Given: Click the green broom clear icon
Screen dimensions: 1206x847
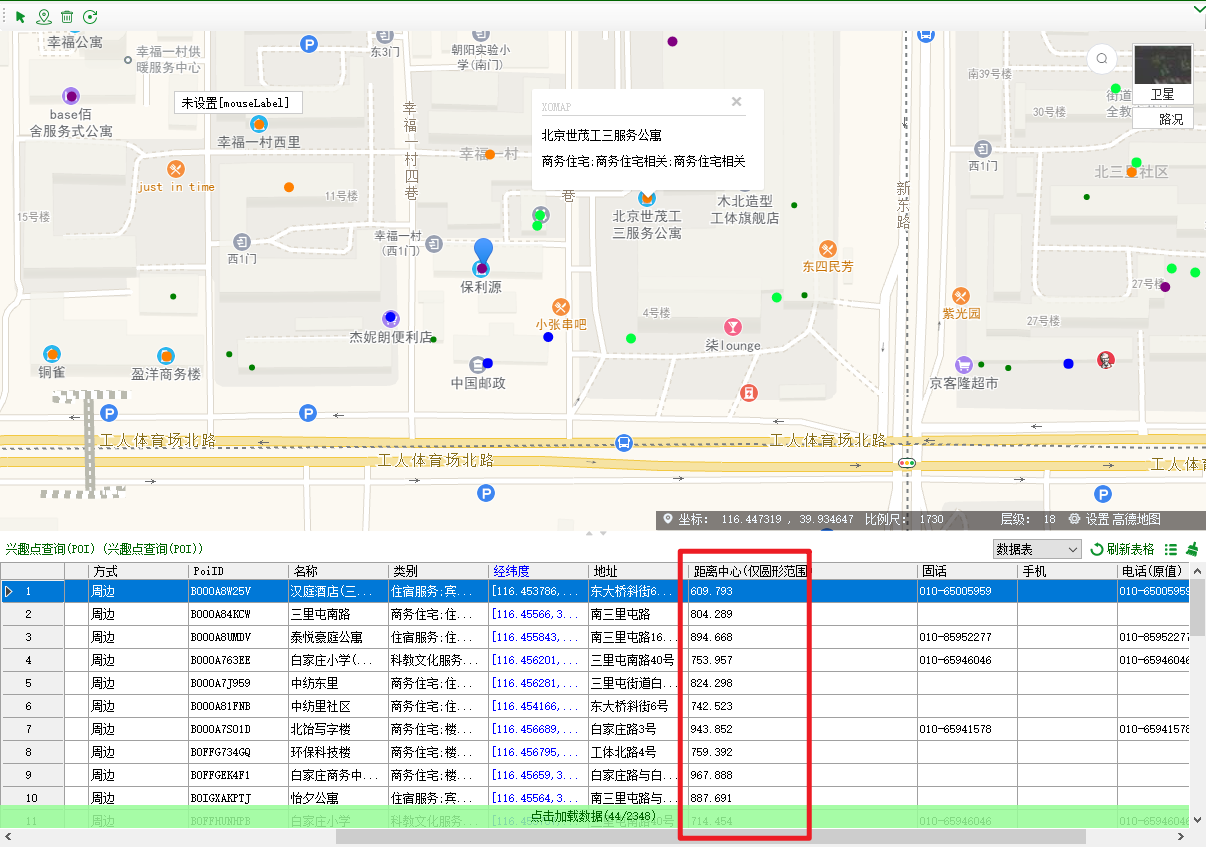Looking at the screenshot, I should pyautogui.click(x=1192, y=549).
